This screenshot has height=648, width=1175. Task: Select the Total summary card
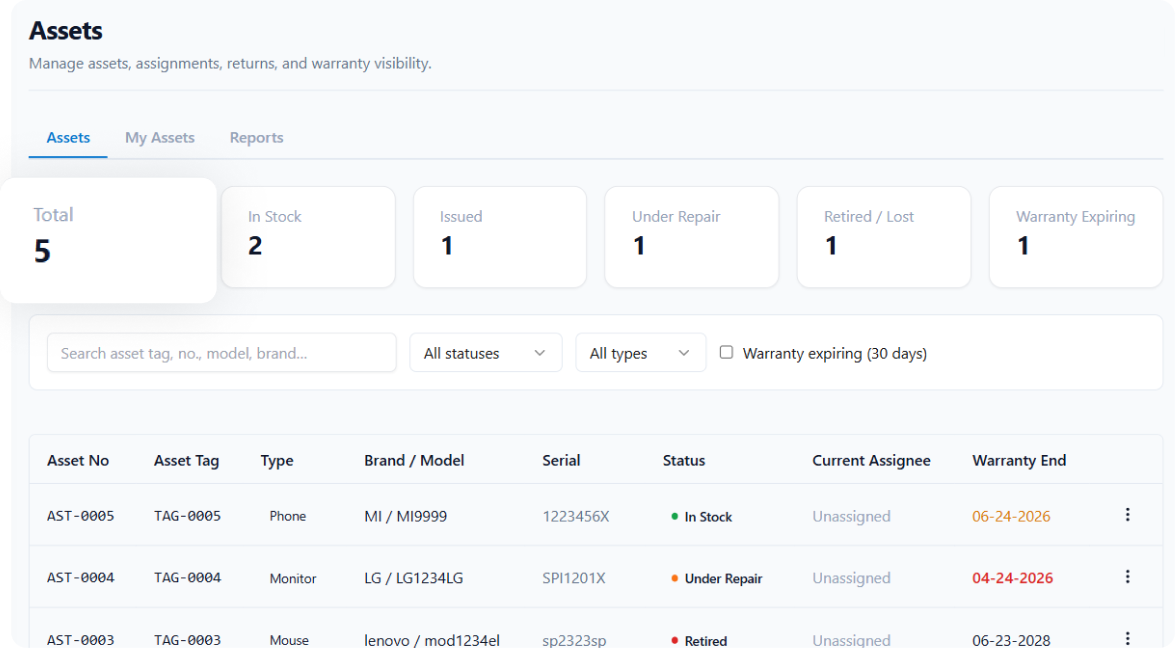[109, 240]
